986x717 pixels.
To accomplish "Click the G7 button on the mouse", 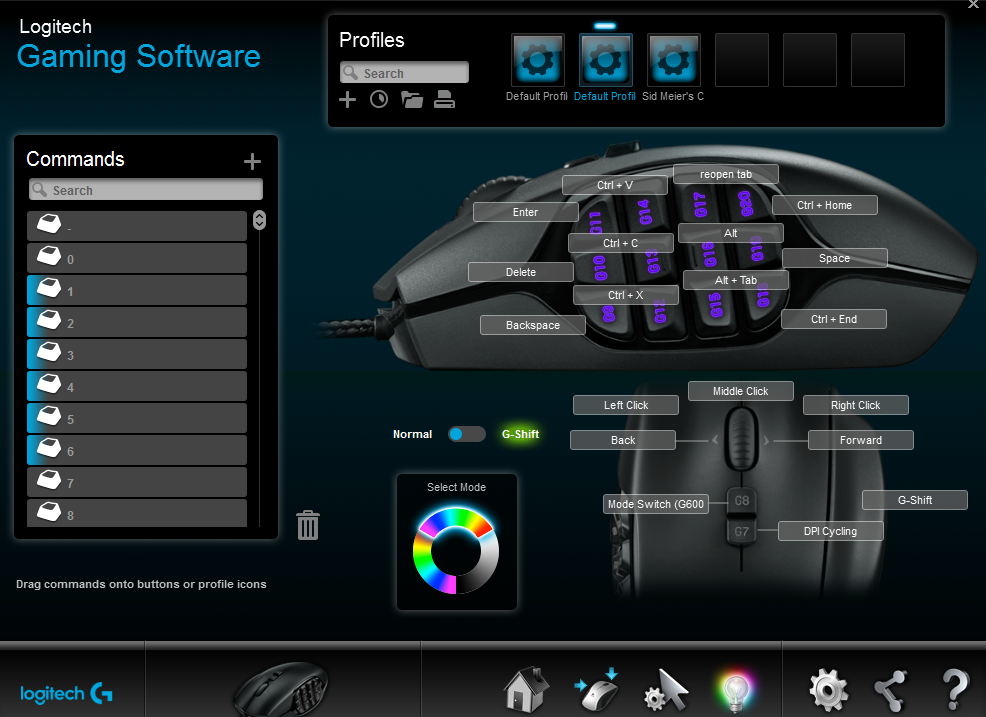I will (x=742, y=531).
